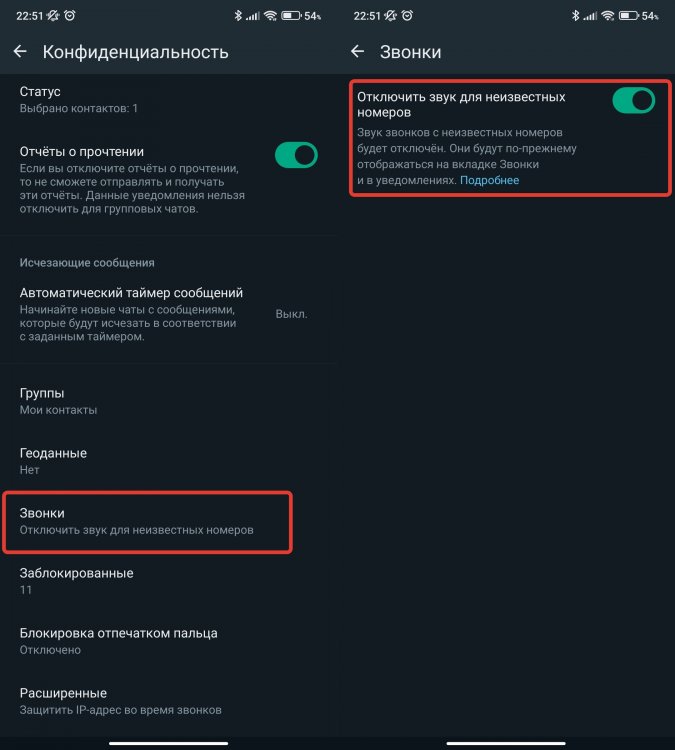675x750 pixels.
Task: Open the Статус privacy setting
Action: [168, 99]
